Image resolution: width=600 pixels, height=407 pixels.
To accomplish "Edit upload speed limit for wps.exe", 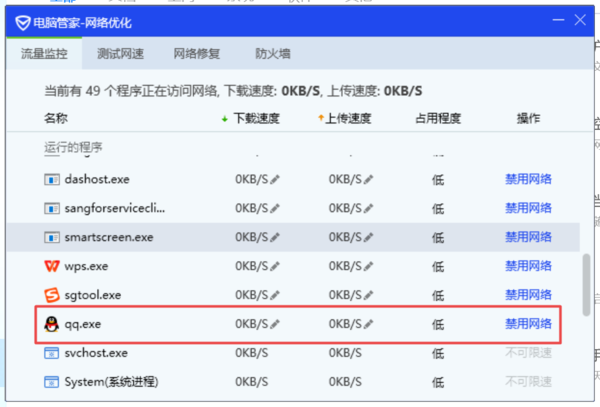I will 368,266.
